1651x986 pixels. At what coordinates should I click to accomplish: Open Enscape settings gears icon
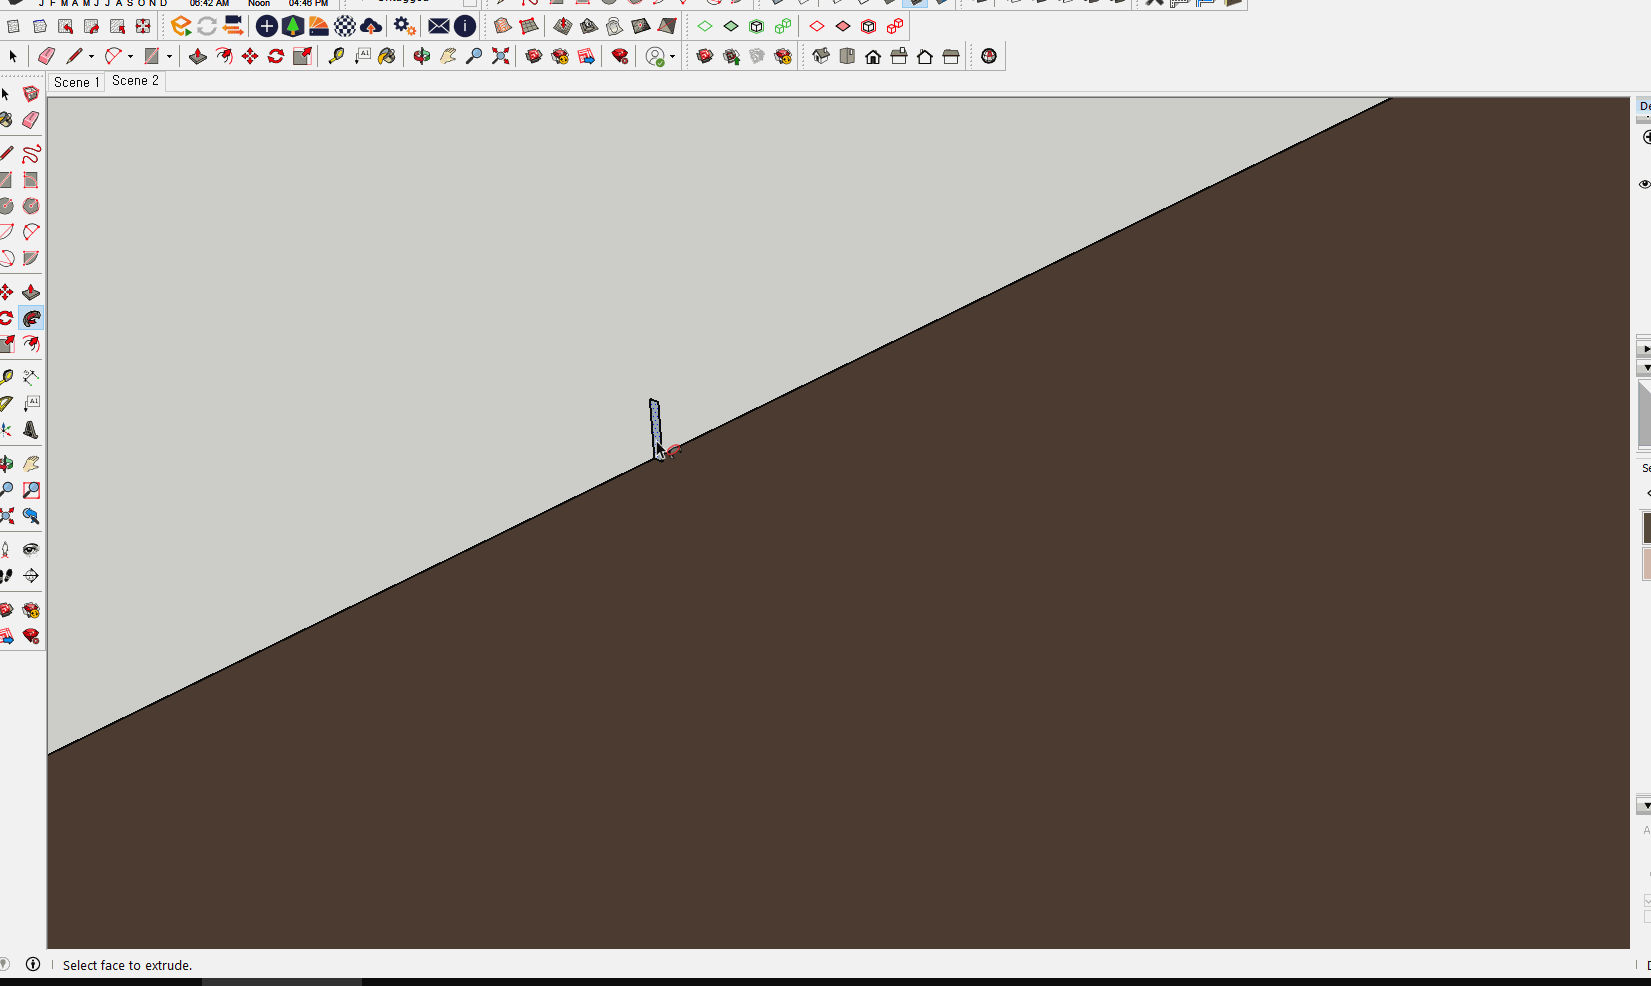click(404, 26)
